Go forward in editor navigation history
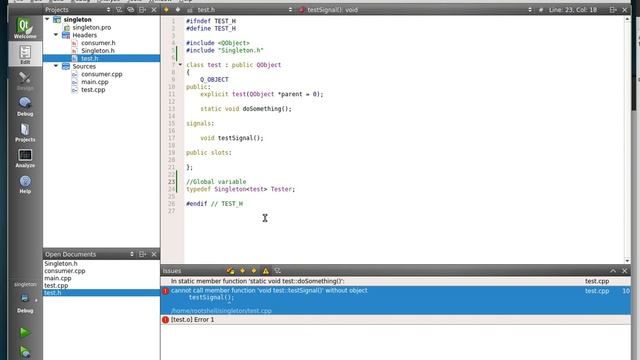640x360 pixels. (x=178, y=9)
